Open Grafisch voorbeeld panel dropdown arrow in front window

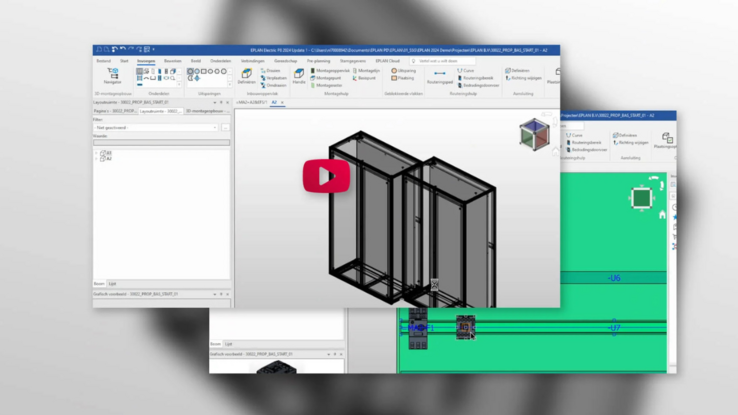click(x=215, y=294)
